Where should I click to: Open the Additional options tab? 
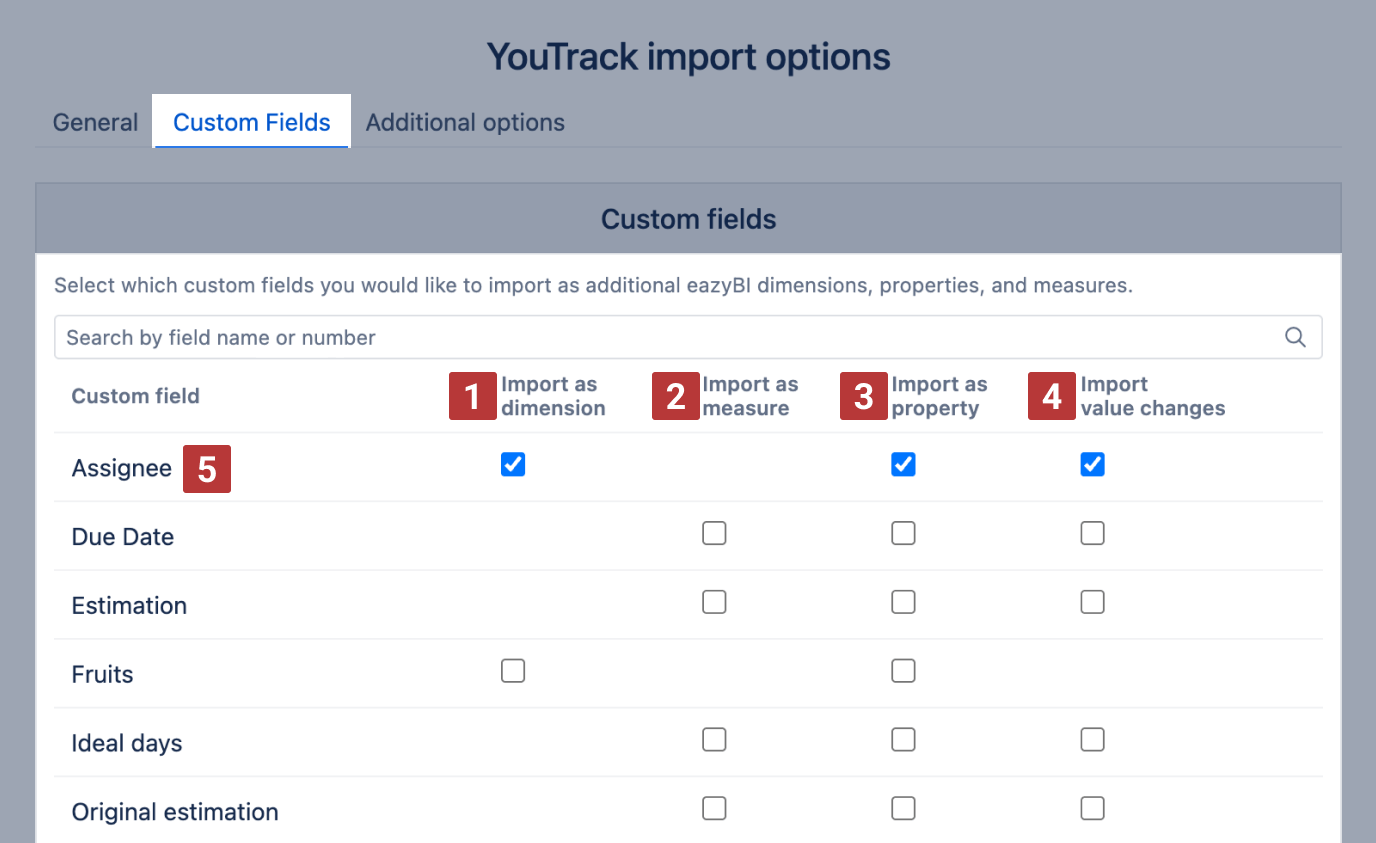(465, 122)
